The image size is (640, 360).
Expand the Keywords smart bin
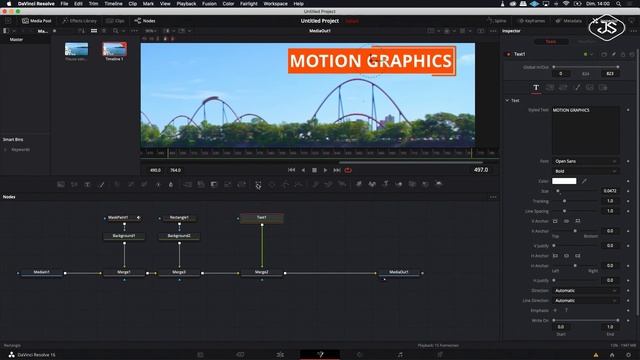coord(5,150)
